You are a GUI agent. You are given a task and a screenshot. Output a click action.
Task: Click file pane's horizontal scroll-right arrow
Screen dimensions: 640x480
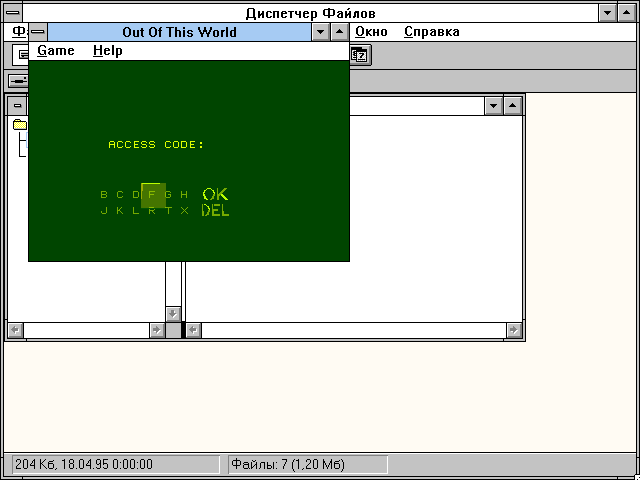pos(513,330)
